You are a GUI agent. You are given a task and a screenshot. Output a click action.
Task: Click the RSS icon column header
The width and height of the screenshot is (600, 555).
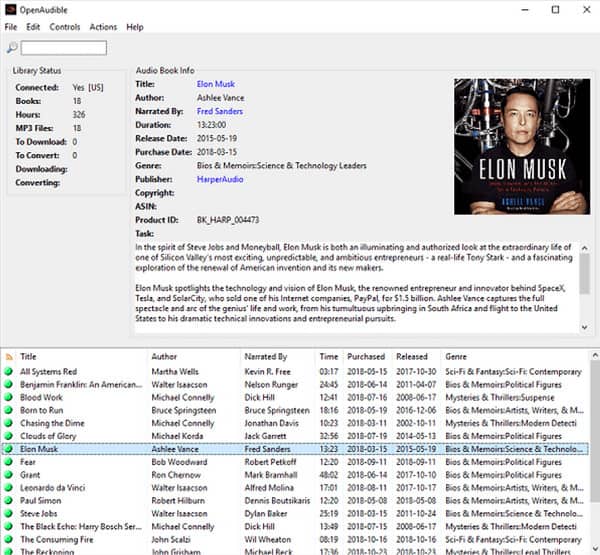(9, 357)
